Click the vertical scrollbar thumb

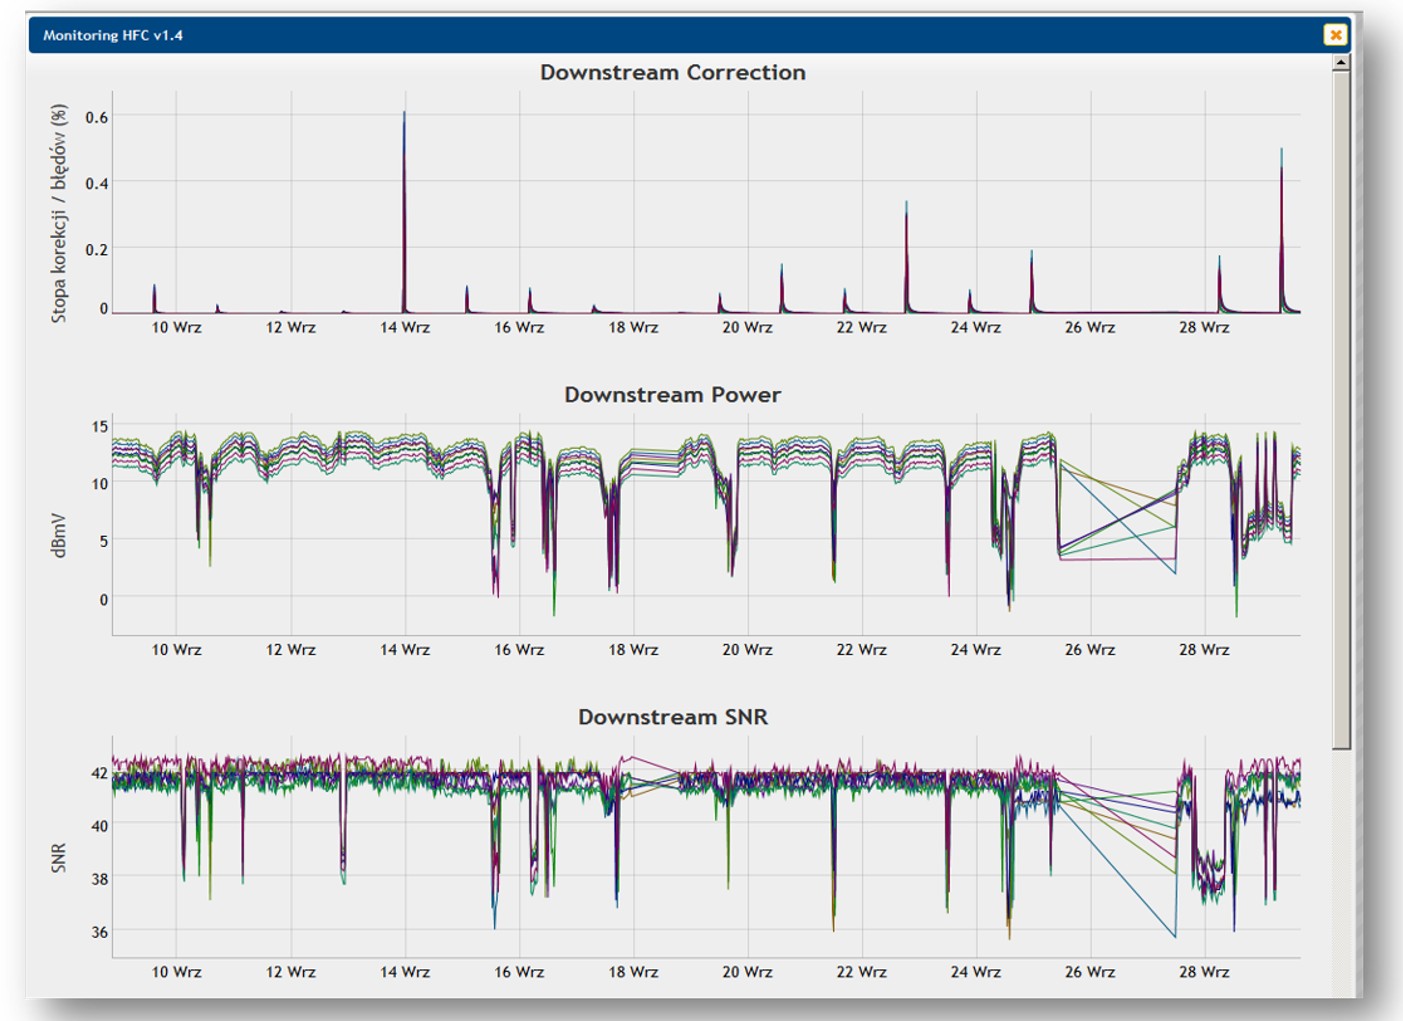pyautogui.click(x=1341, y=400)
